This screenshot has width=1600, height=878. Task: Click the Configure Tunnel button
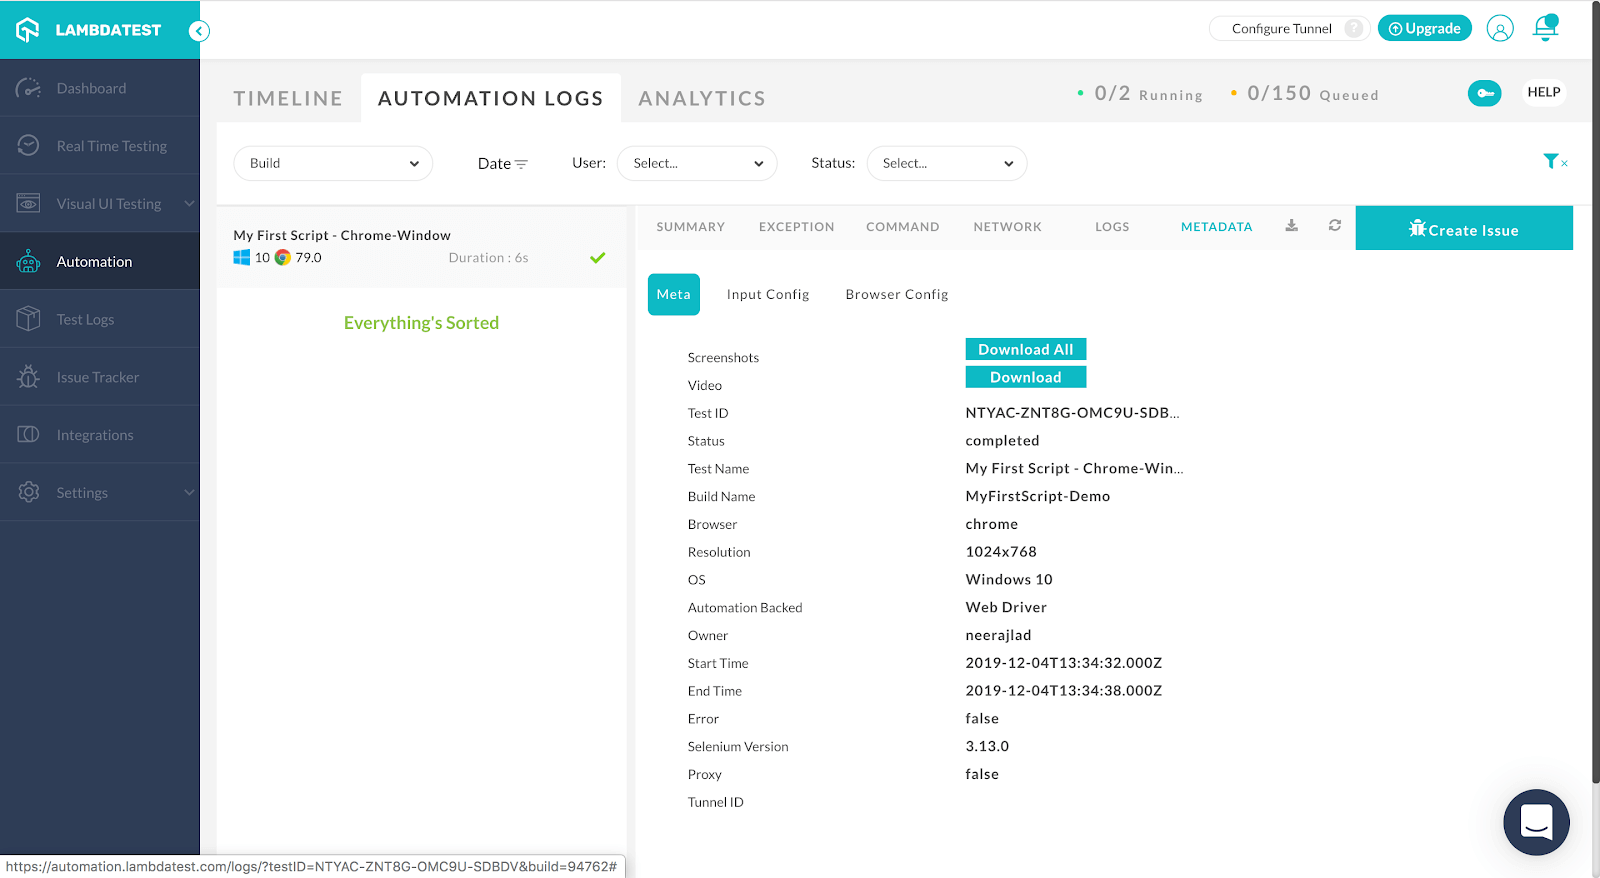pyautogui.click(x=1290, y=28)
